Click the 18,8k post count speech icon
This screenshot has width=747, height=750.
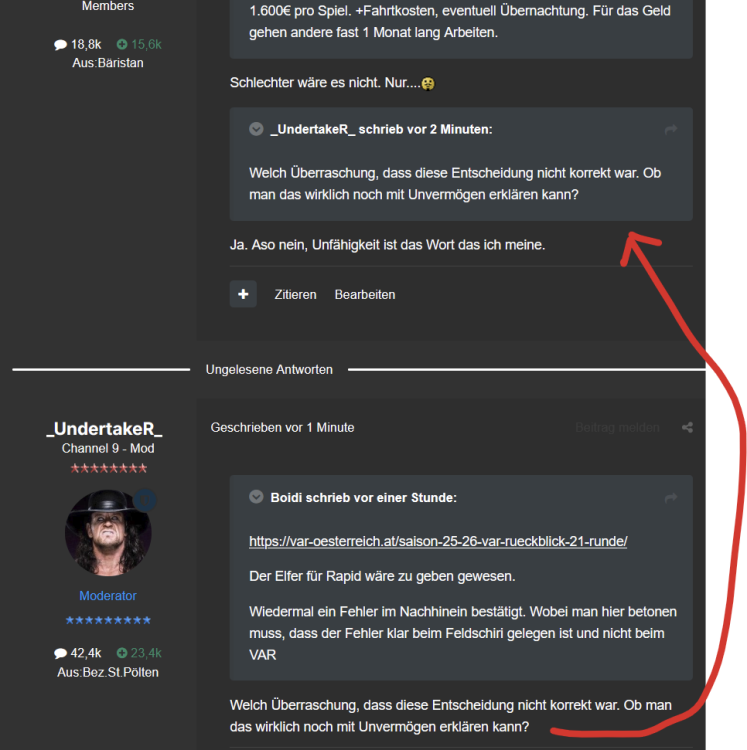[60, 45]
